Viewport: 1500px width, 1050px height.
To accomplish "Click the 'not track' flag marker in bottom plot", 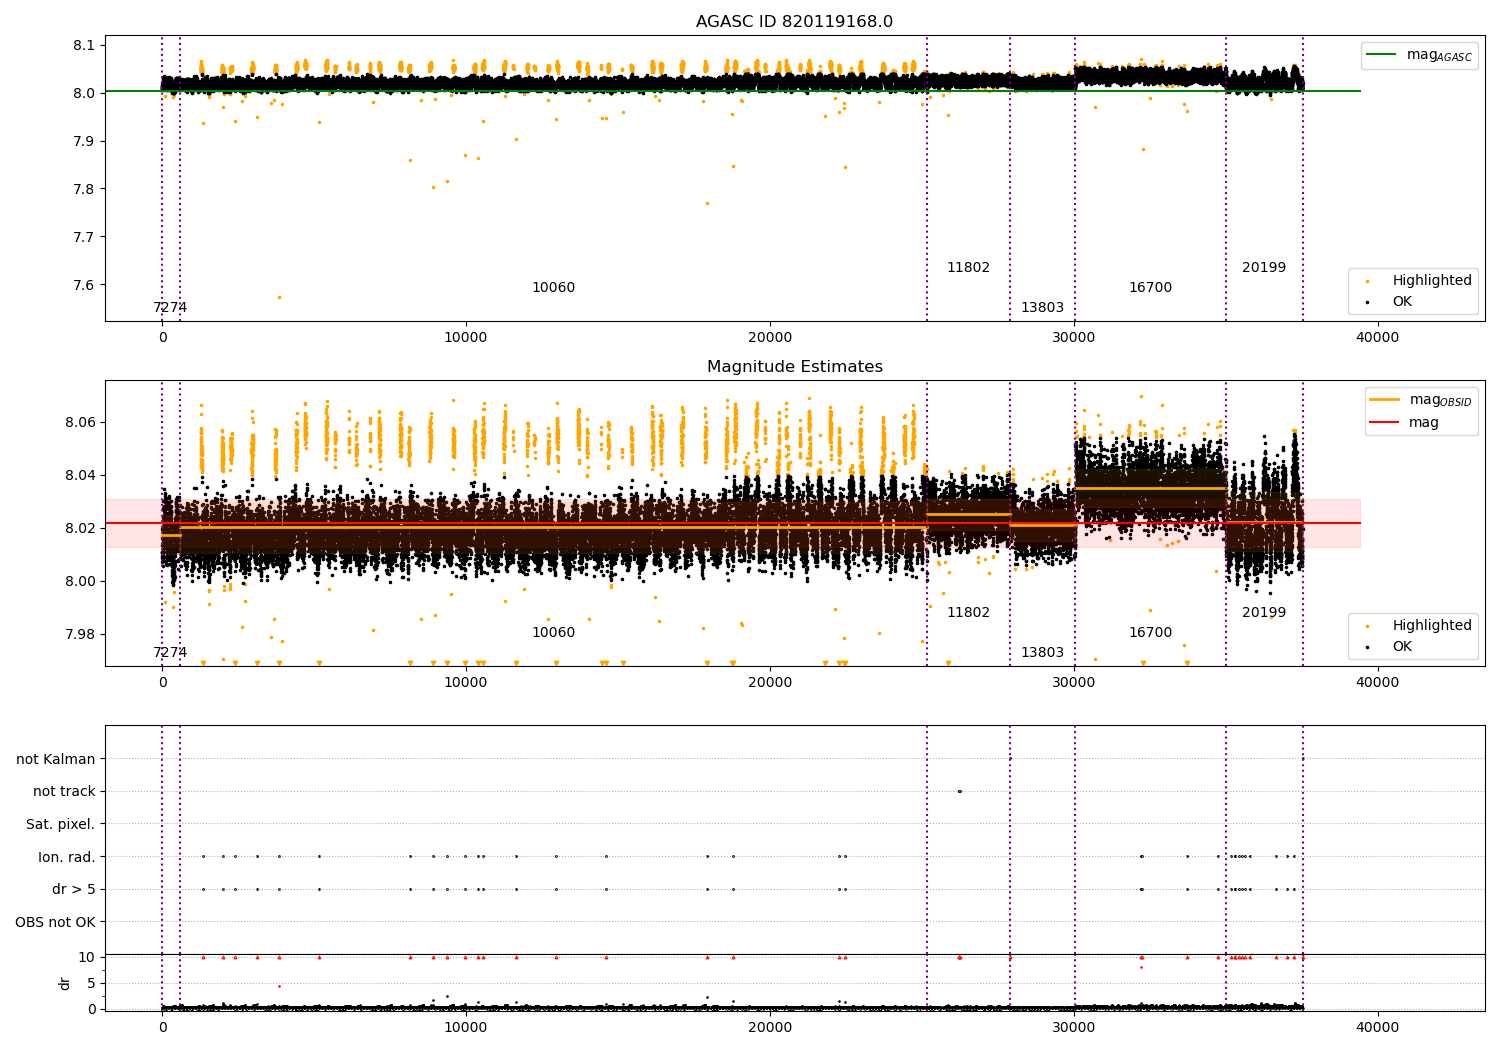I will point(959,791).
